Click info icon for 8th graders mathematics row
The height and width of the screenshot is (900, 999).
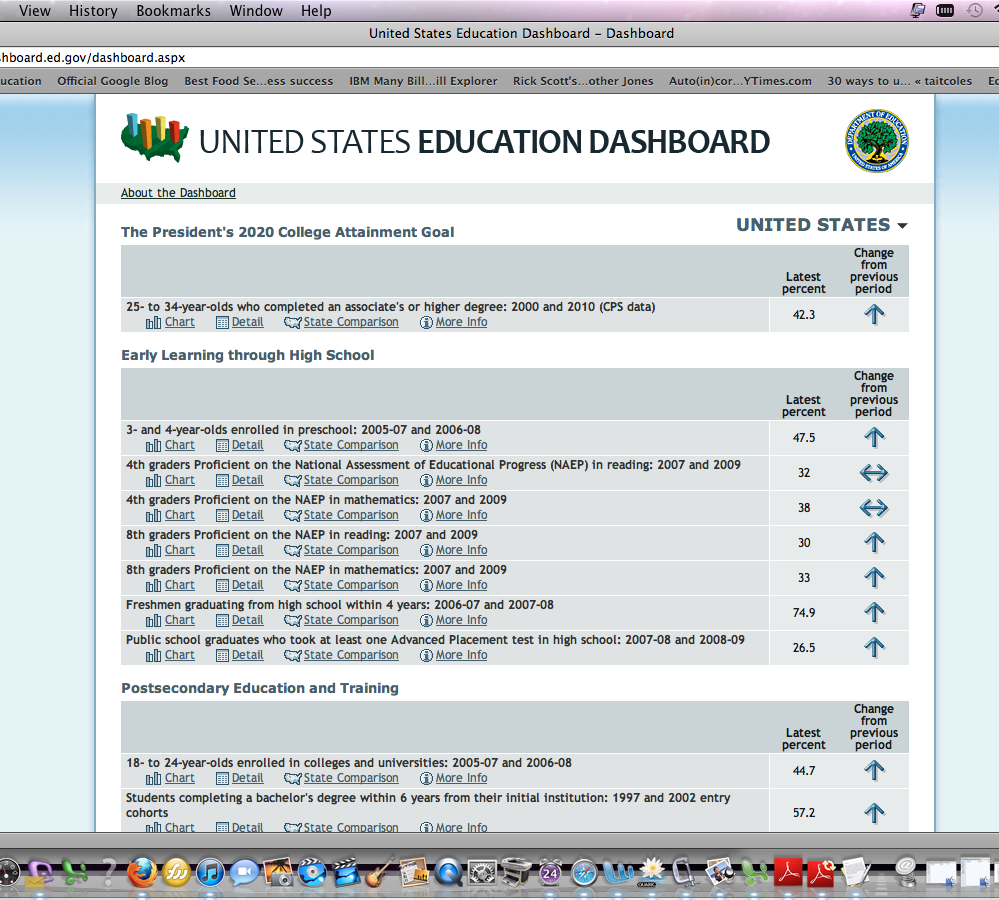point(426,585)
